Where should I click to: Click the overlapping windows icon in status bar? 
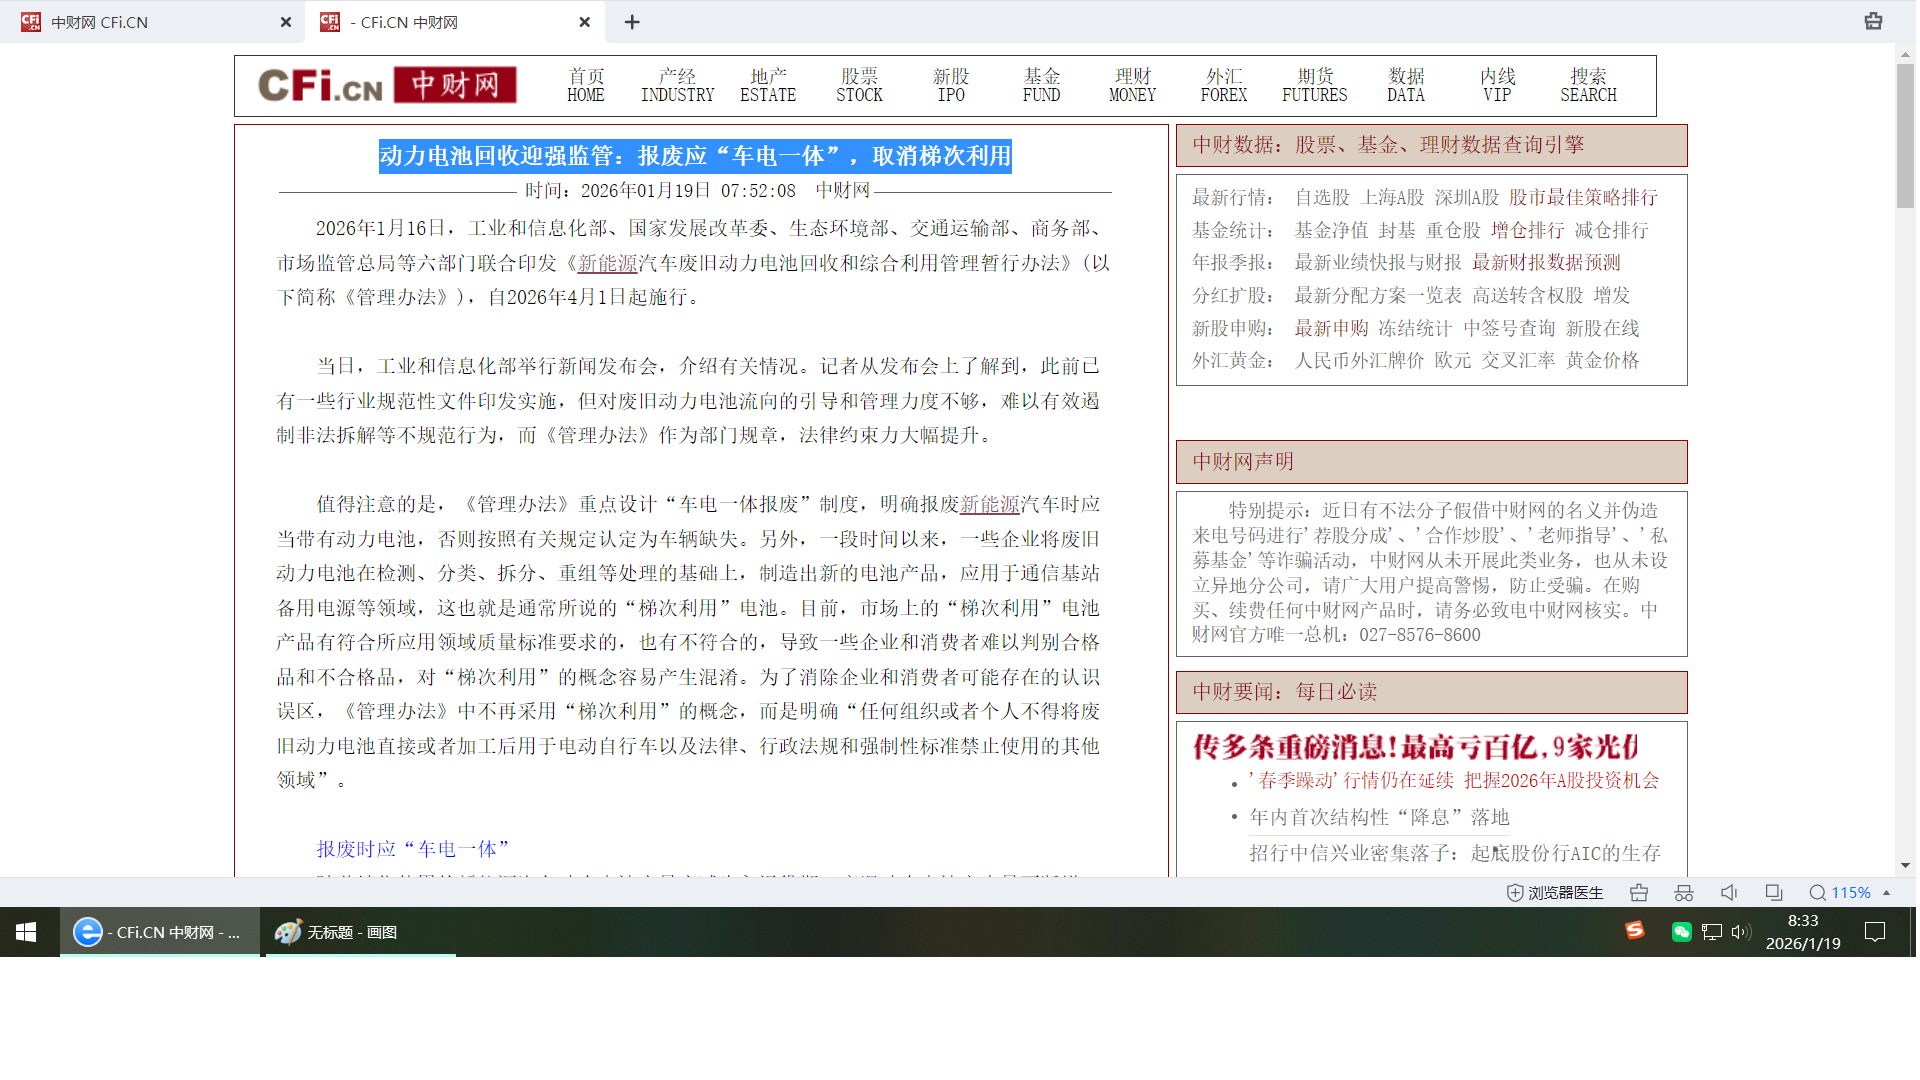1774,893
